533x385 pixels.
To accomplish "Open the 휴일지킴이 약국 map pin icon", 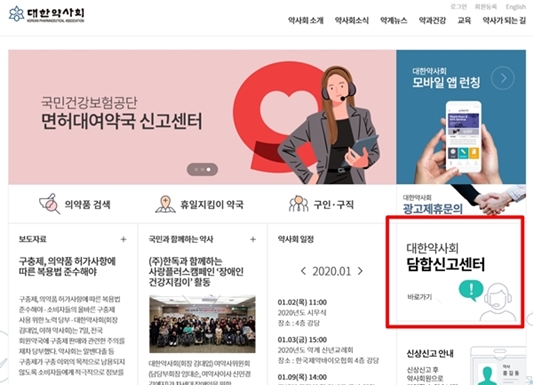I will [165, 204].
